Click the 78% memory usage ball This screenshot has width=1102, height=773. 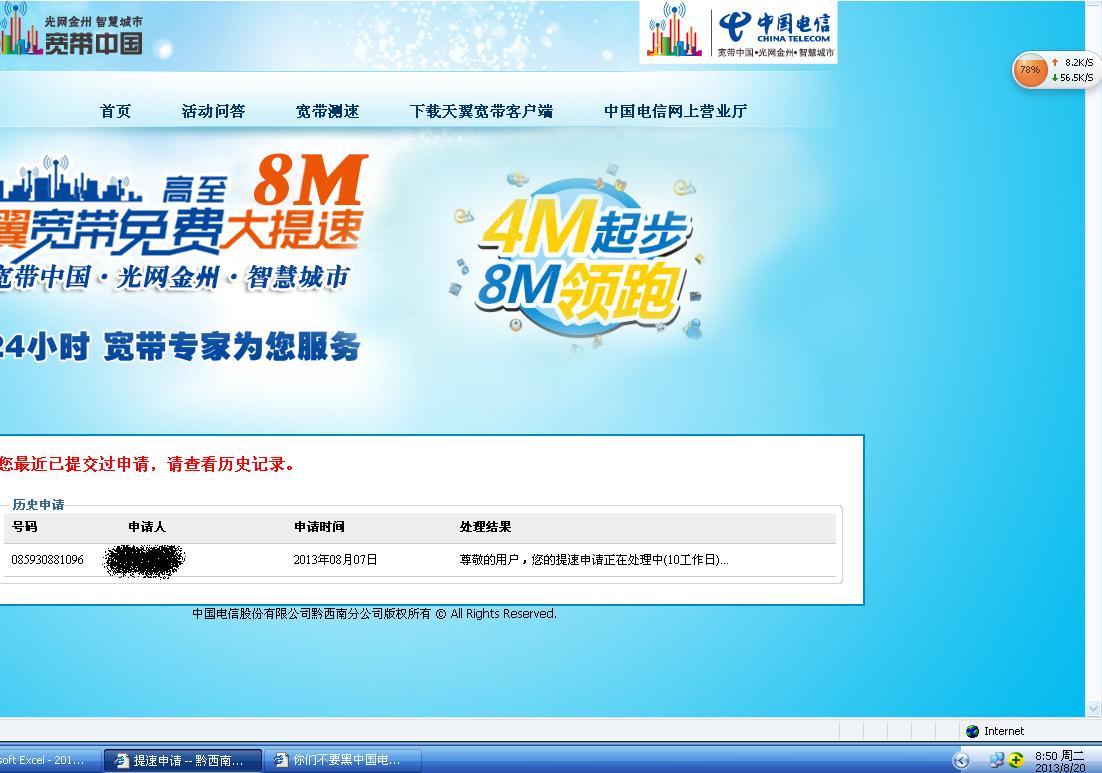(1030, 70)
